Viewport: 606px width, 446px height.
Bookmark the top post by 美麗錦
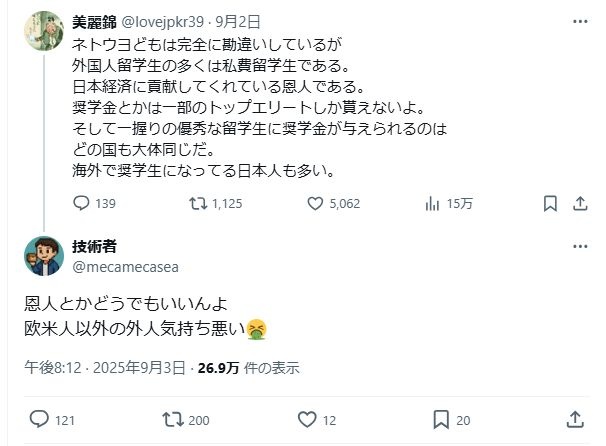(x=550, y=204)
